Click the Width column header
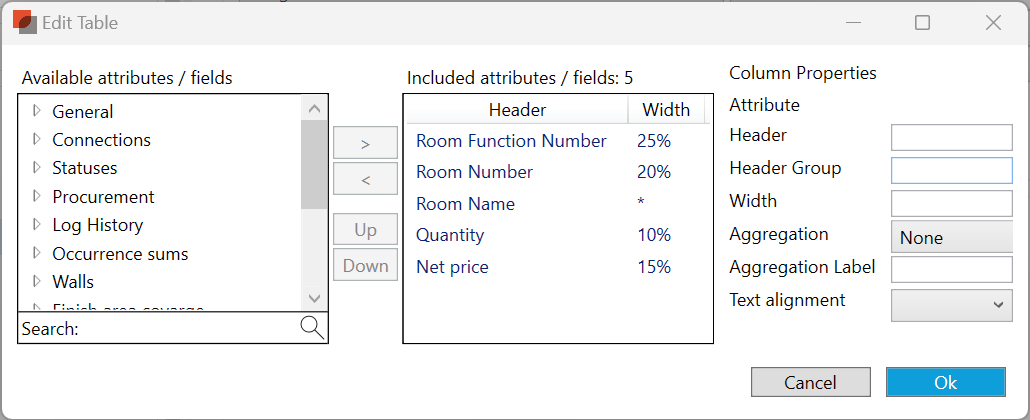The height and width of the screenshot is (420, 1030). (x=666, y=110)
